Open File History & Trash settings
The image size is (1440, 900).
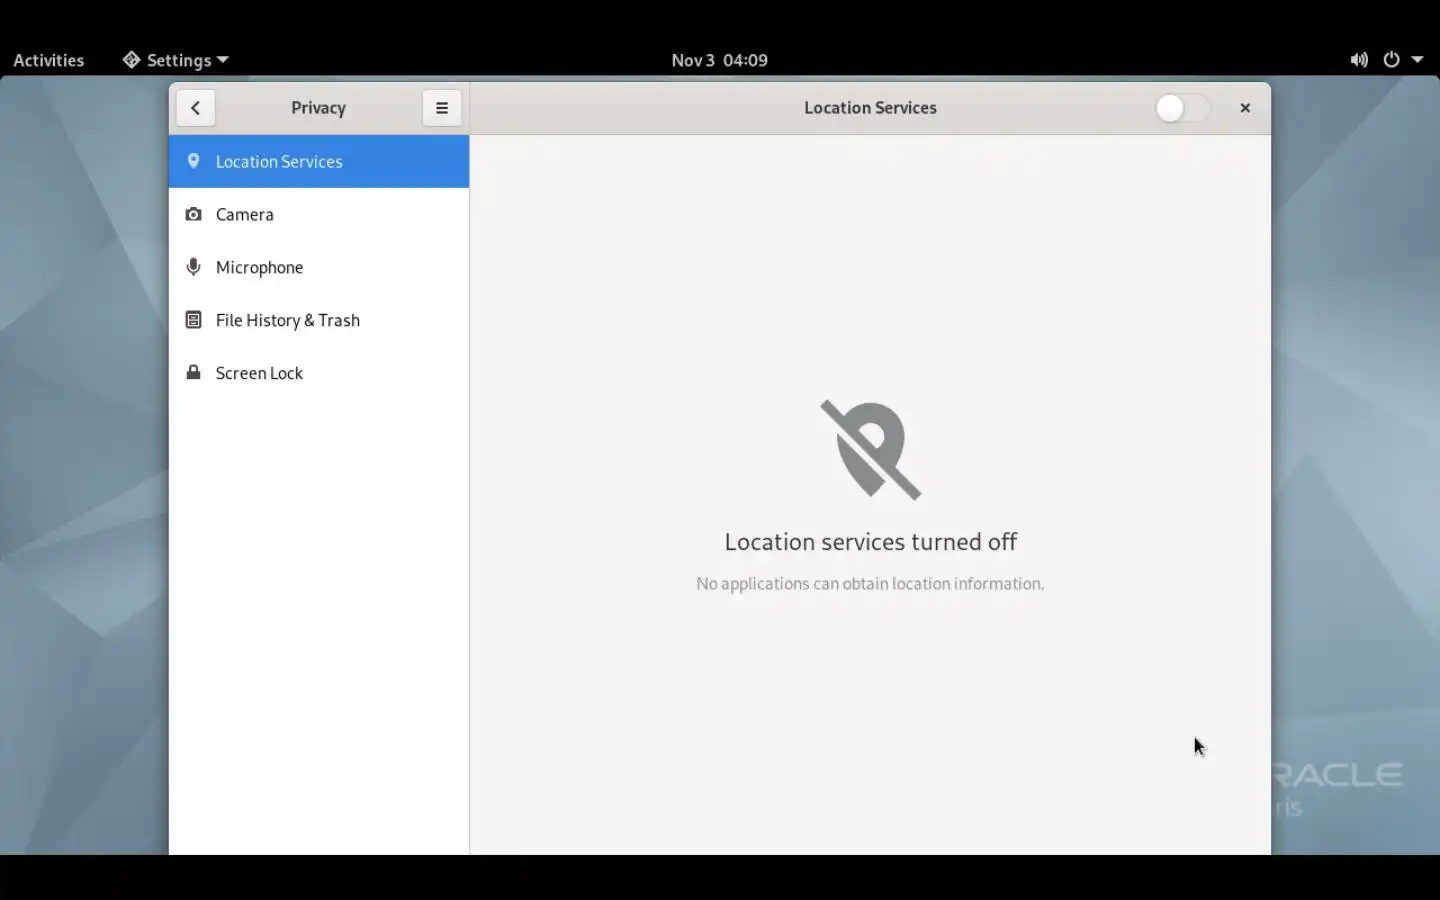pos(319,320)
